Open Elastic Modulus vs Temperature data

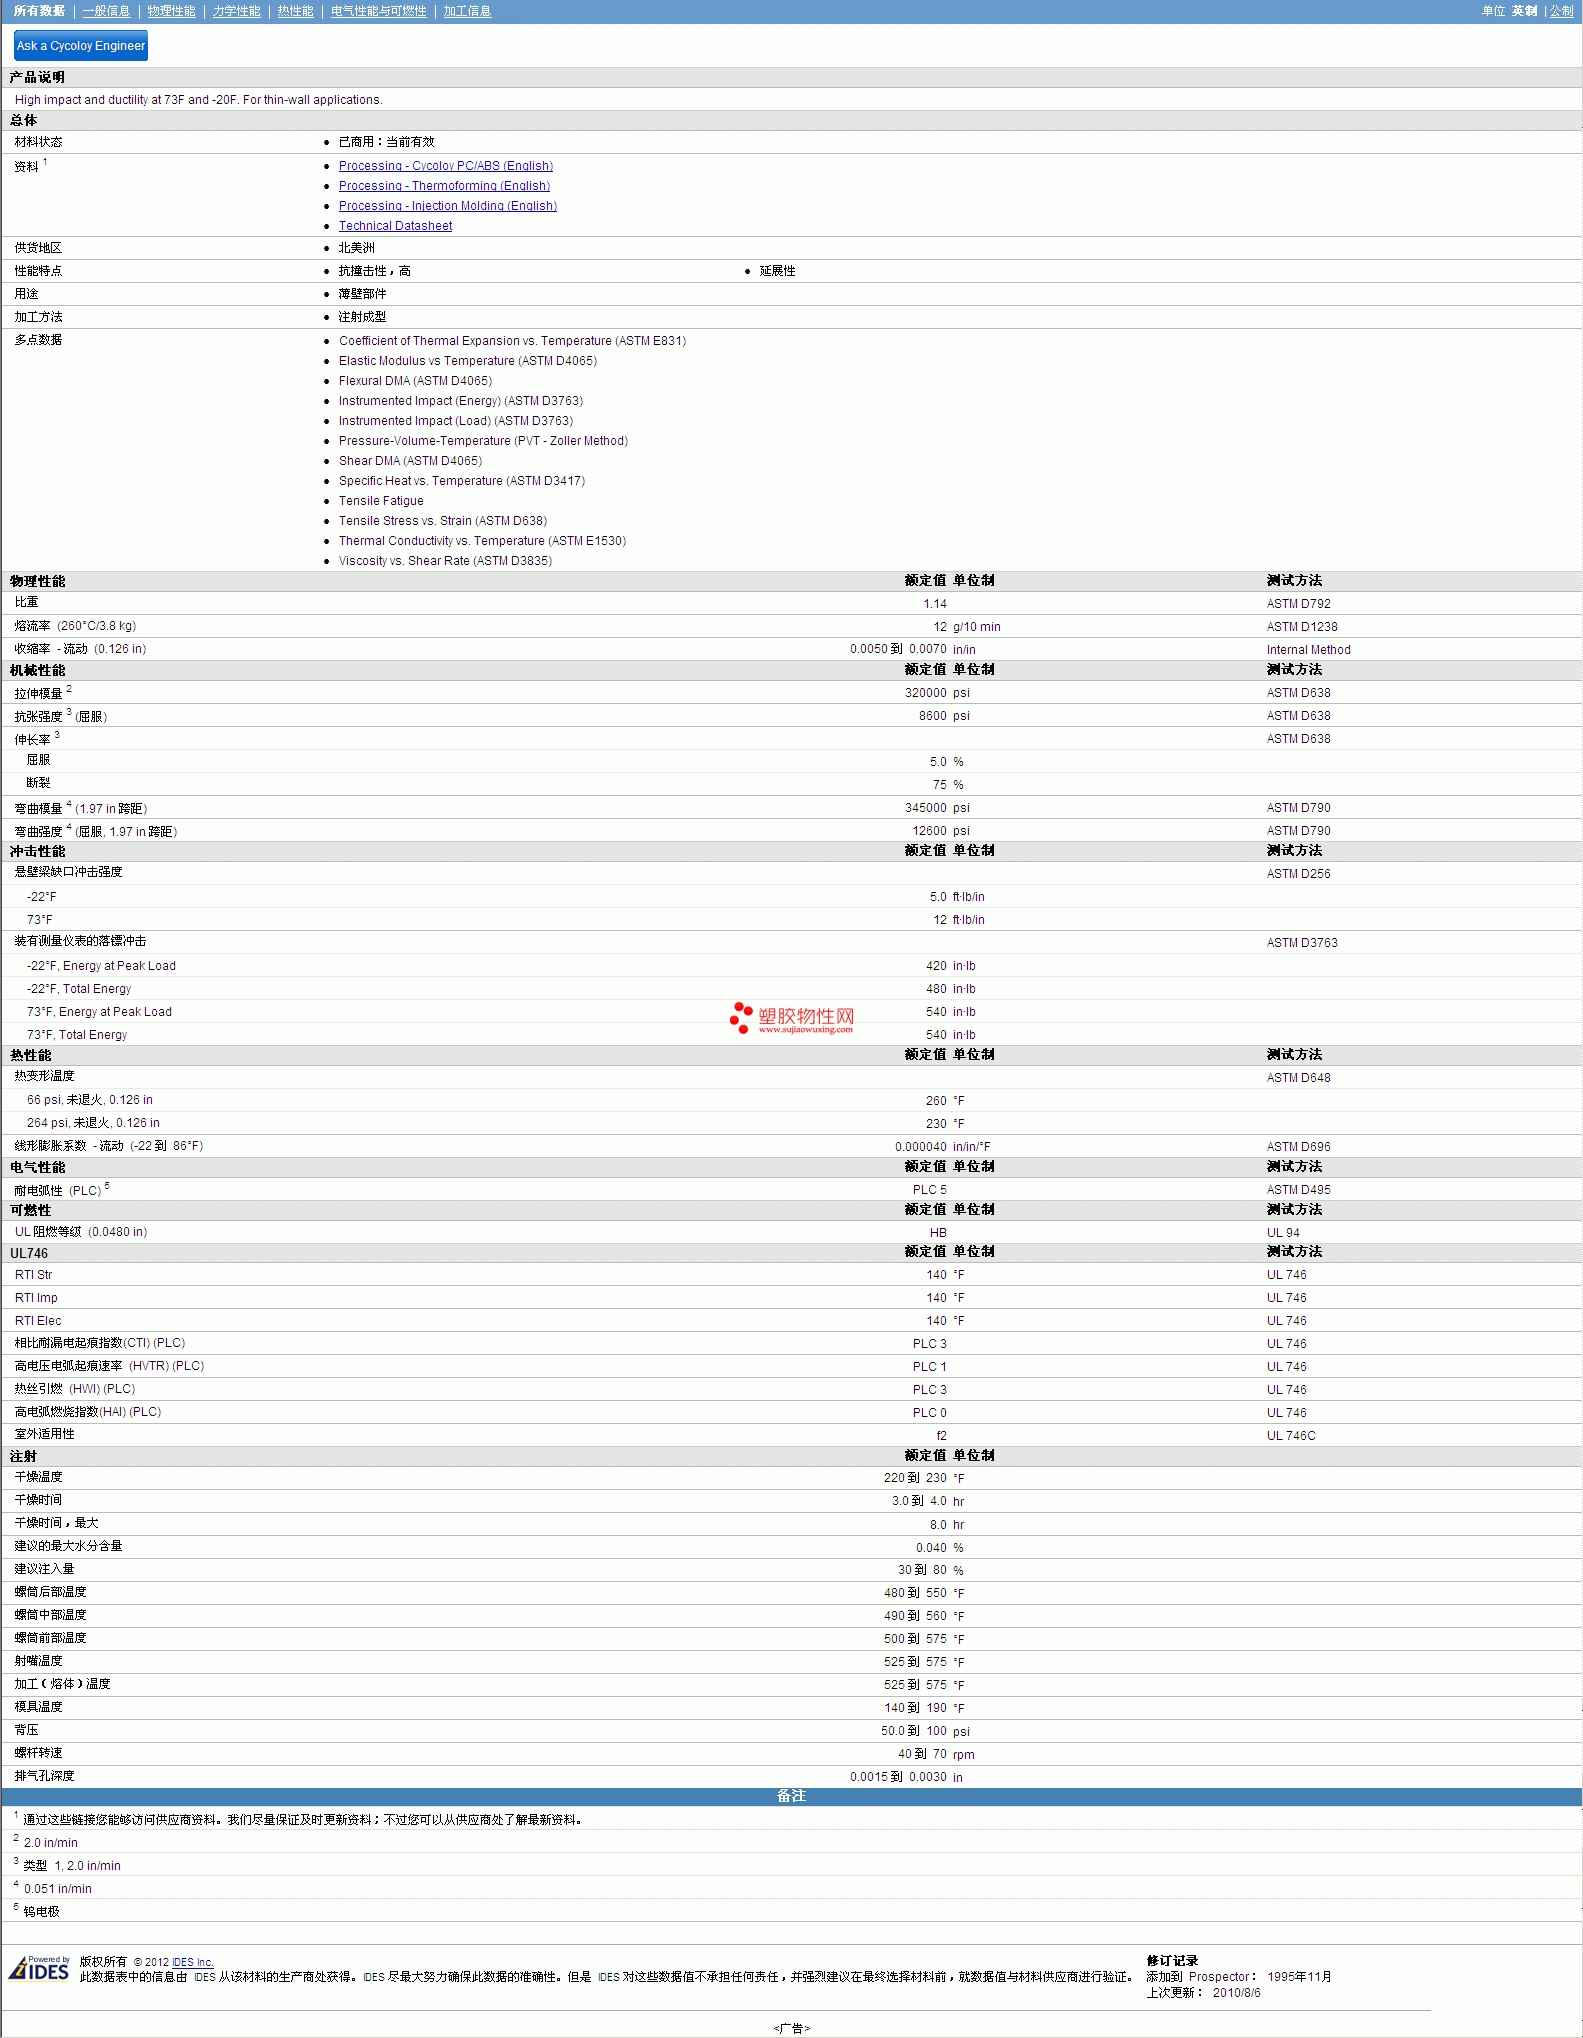[x=467, y=361]
